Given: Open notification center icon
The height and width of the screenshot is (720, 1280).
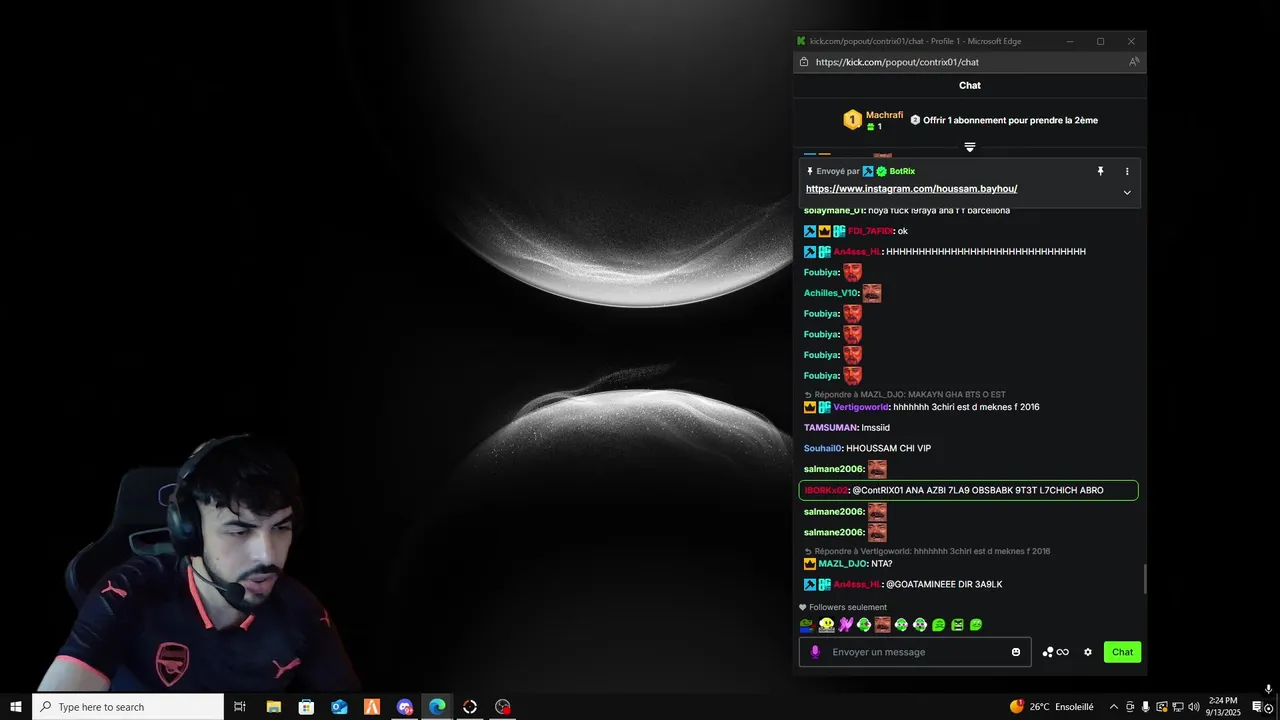Looking at the screenshot, I should (x=1258, y=707).
